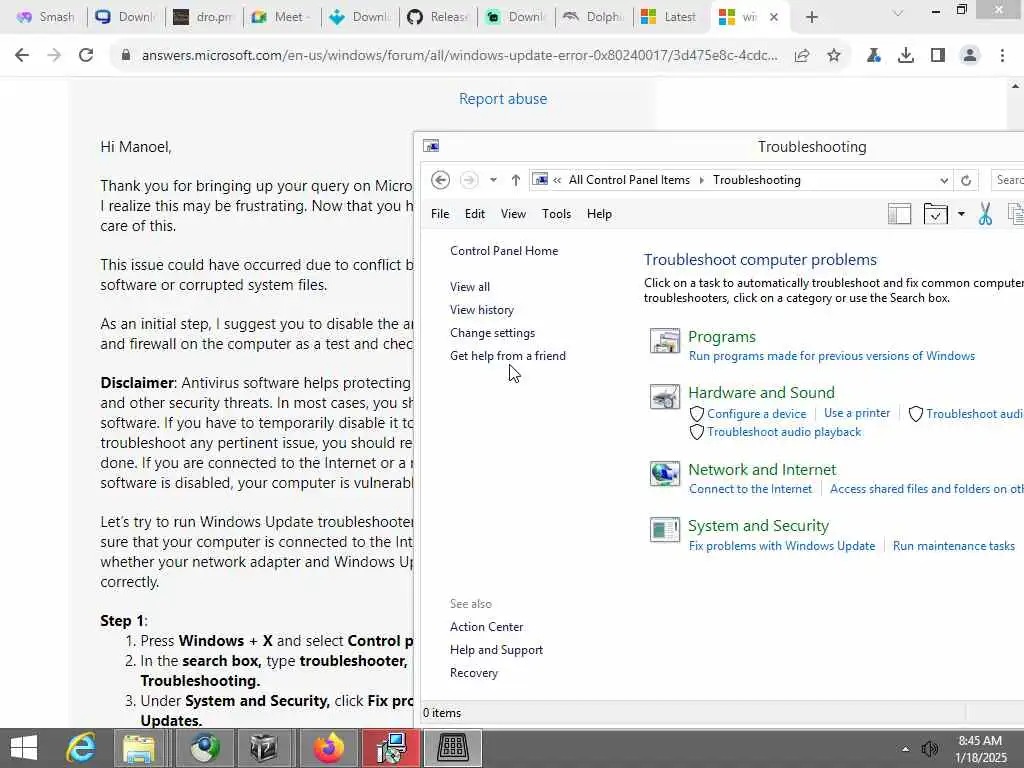Image resolution: width=1024 pixels, height=768 pixels.
Task: Click Troubleshoot audio playback
Action: pyautogui.click(x=784, y=432)
